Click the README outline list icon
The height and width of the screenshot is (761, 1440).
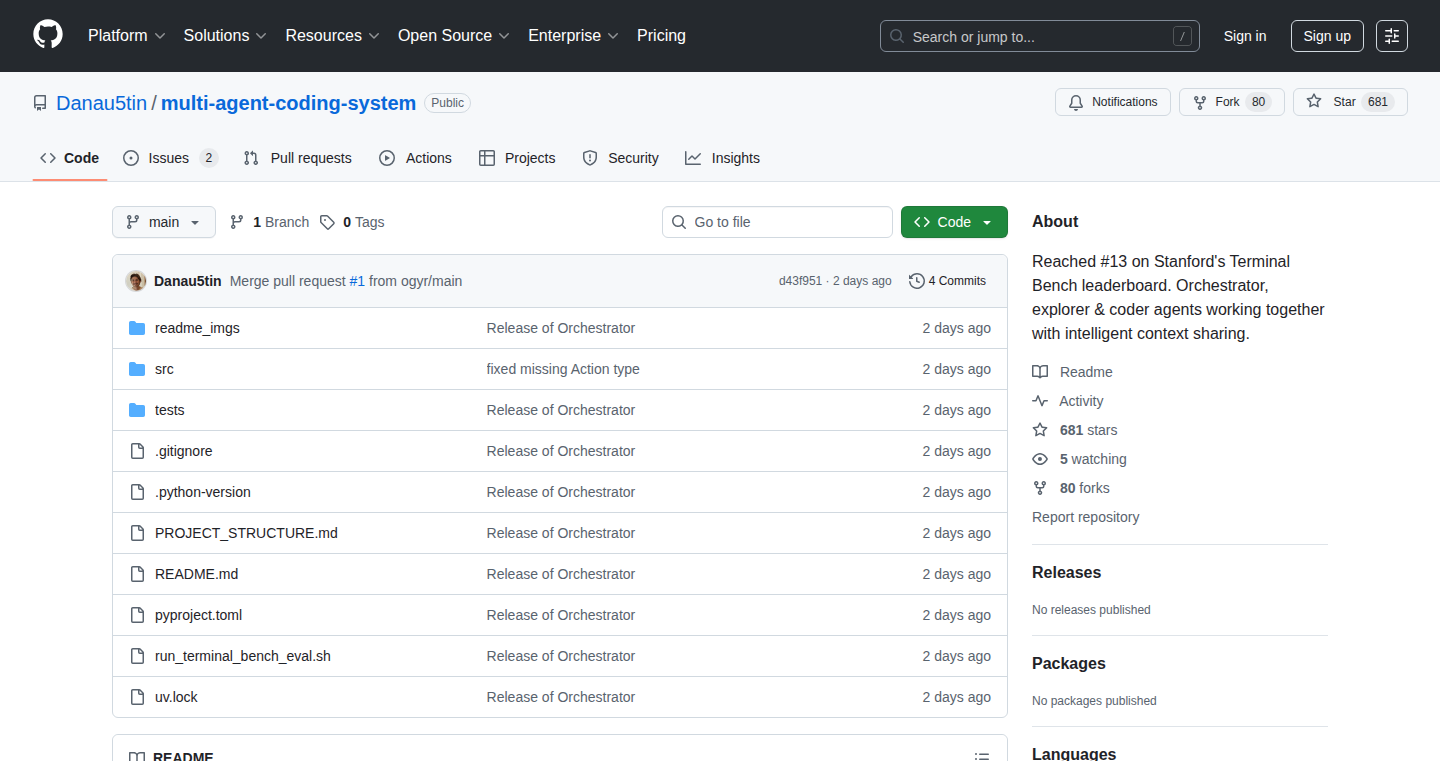coord(982,757)
